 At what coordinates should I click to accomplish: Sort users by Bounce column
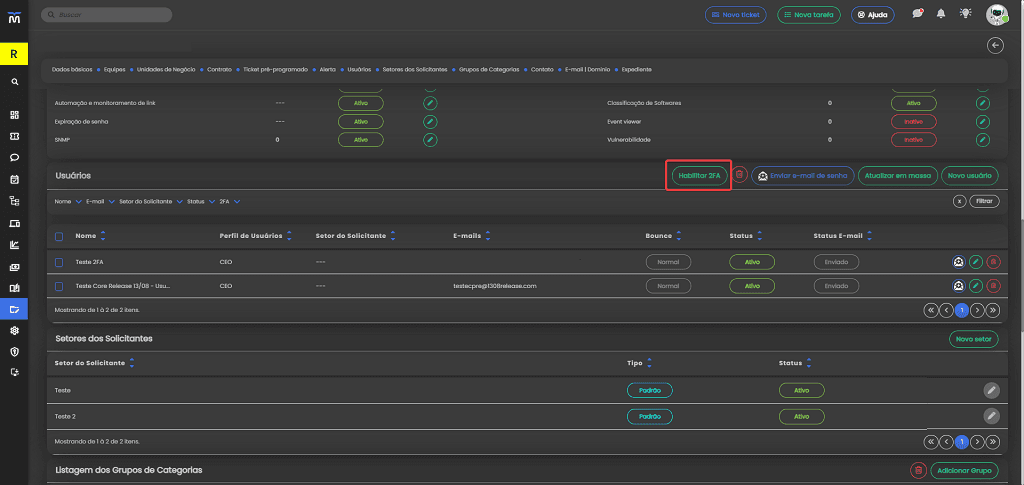coord(679,236)
